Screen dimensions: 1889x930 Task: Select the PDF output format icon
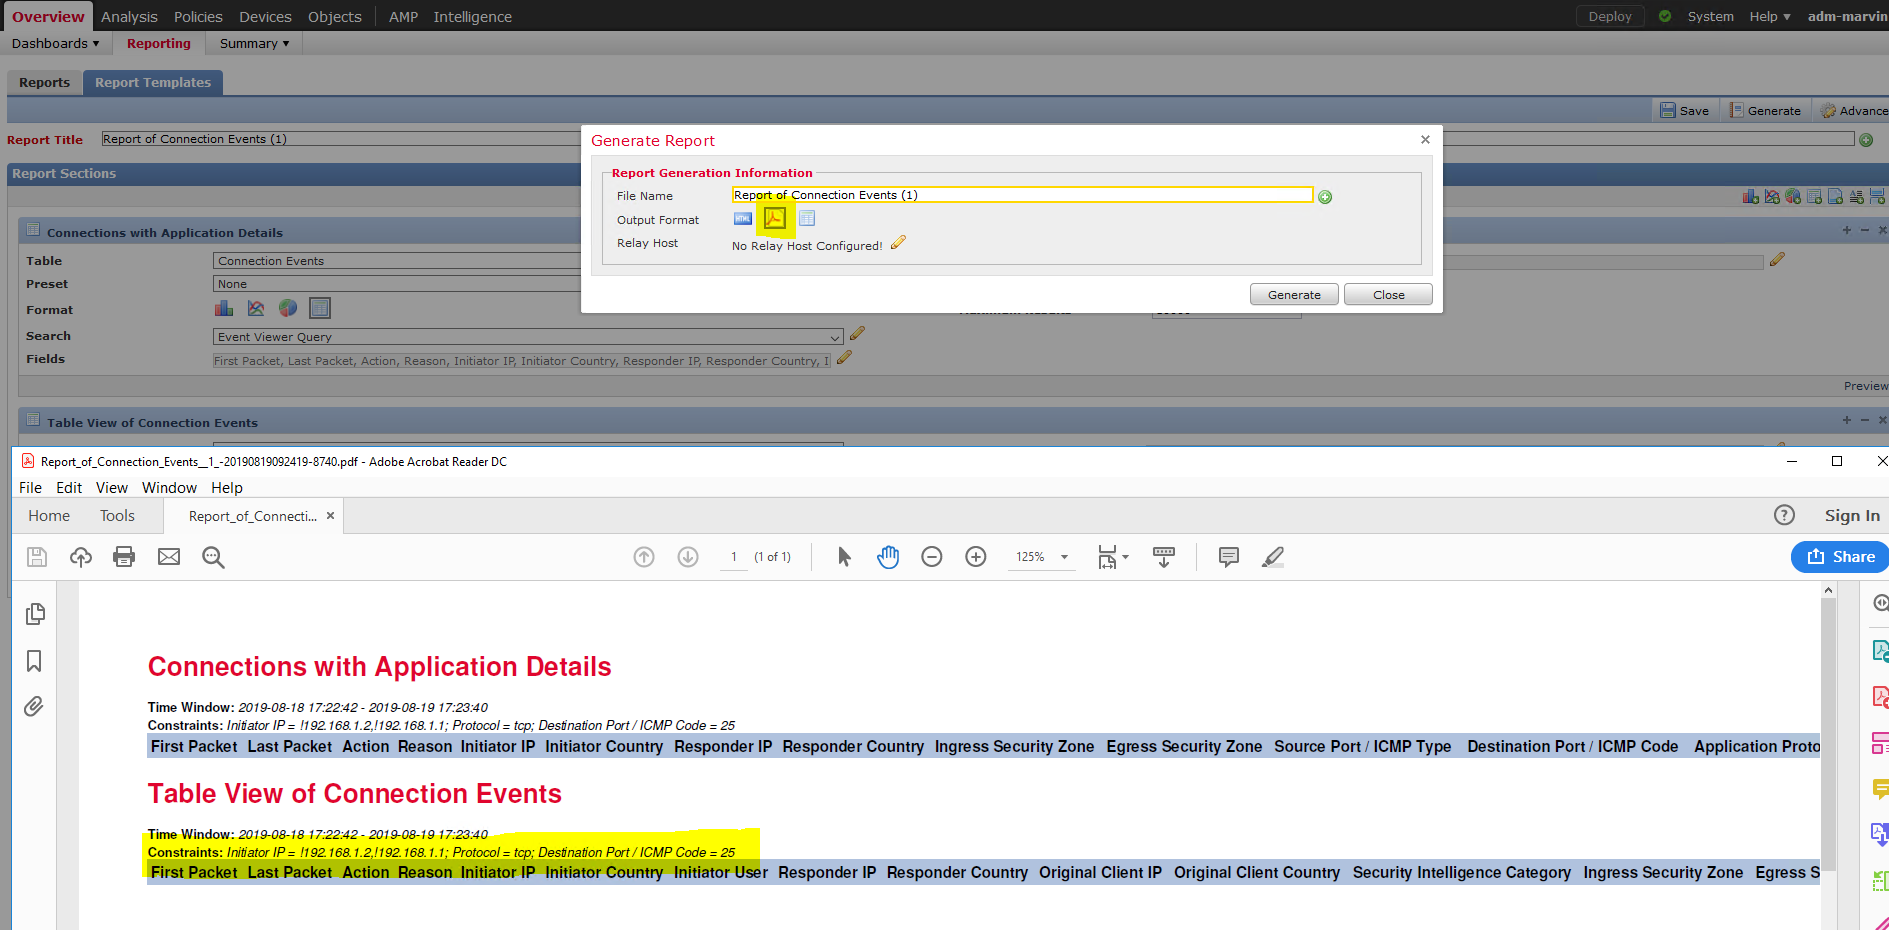pos(774,218)
